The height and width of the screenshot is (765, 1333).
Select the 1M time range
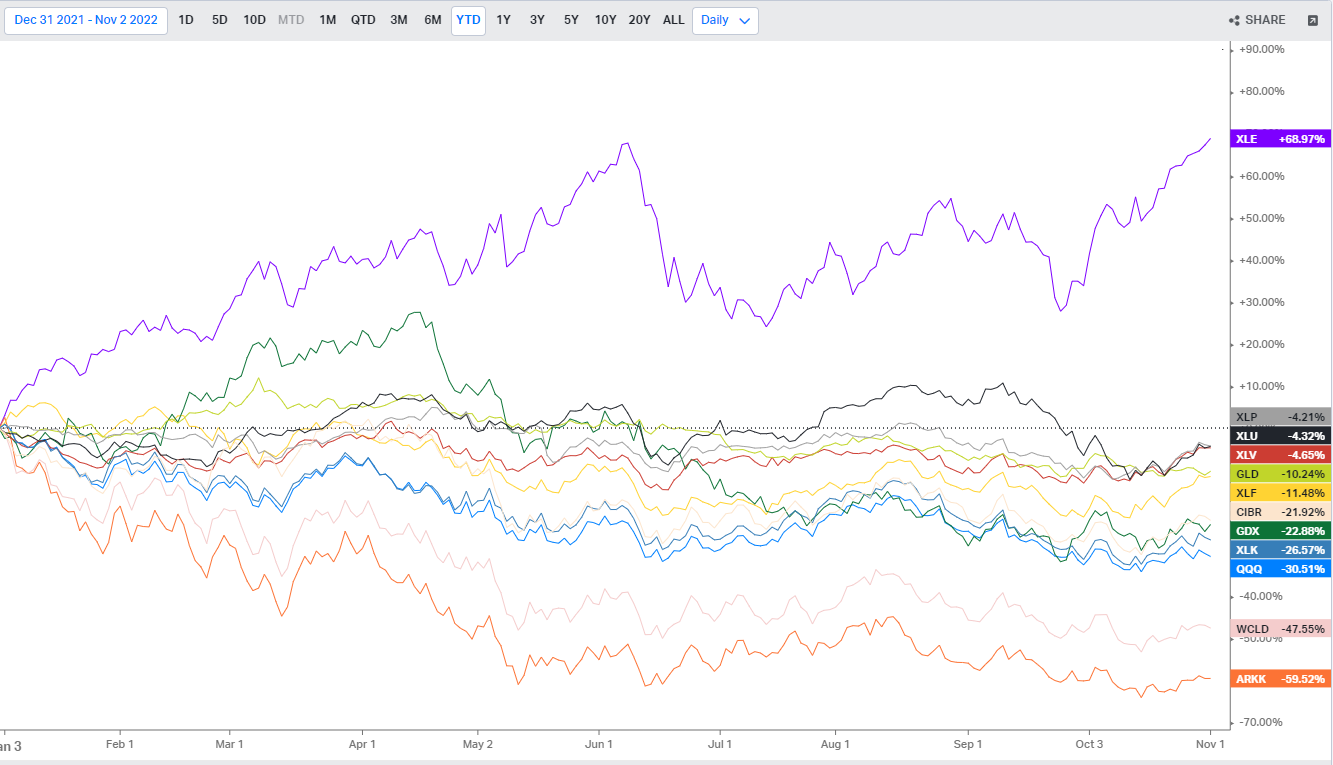point(327,20)
